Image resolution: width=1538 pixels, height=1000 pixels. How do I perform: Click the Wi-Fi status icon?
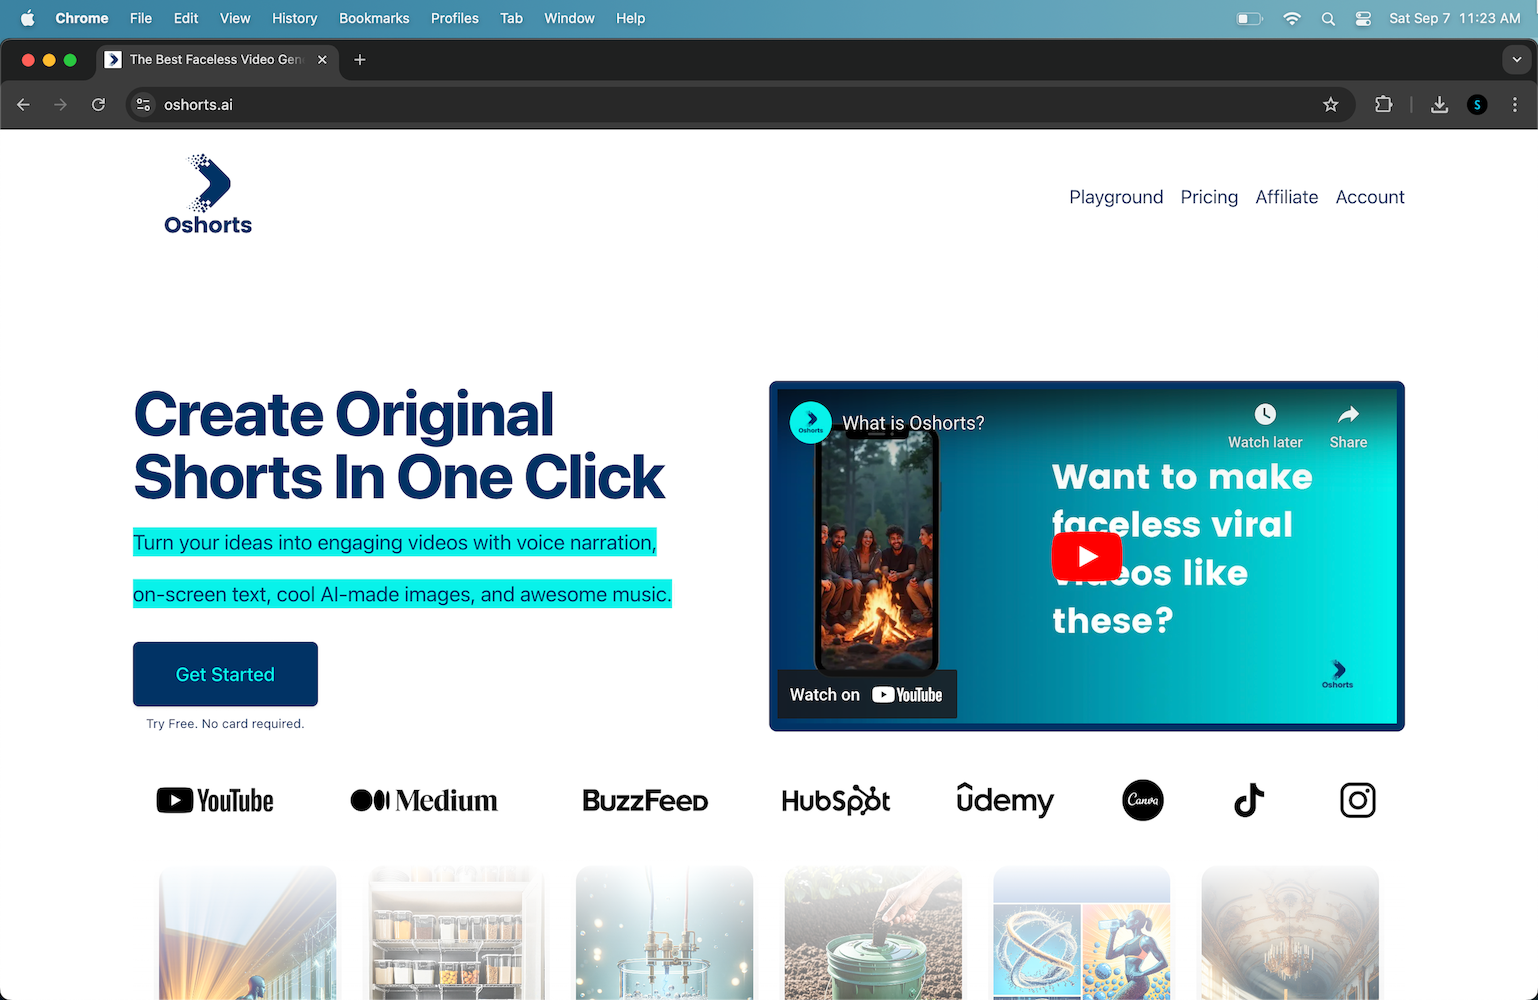[1292, 18]
